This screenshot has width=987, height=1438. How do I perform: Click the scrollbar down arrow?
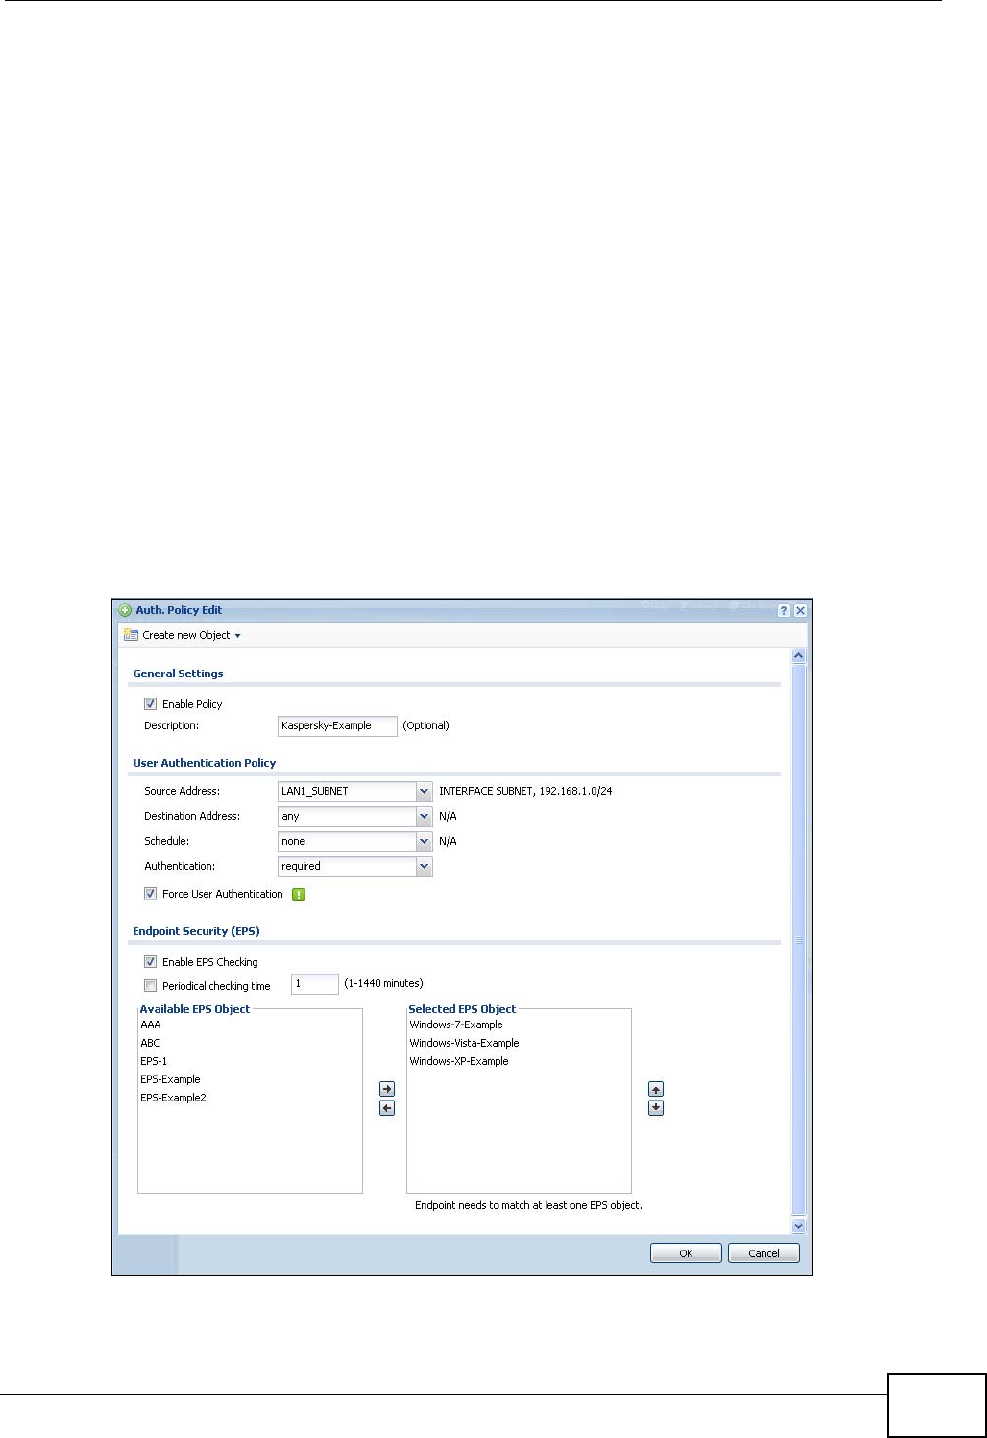798,1225
